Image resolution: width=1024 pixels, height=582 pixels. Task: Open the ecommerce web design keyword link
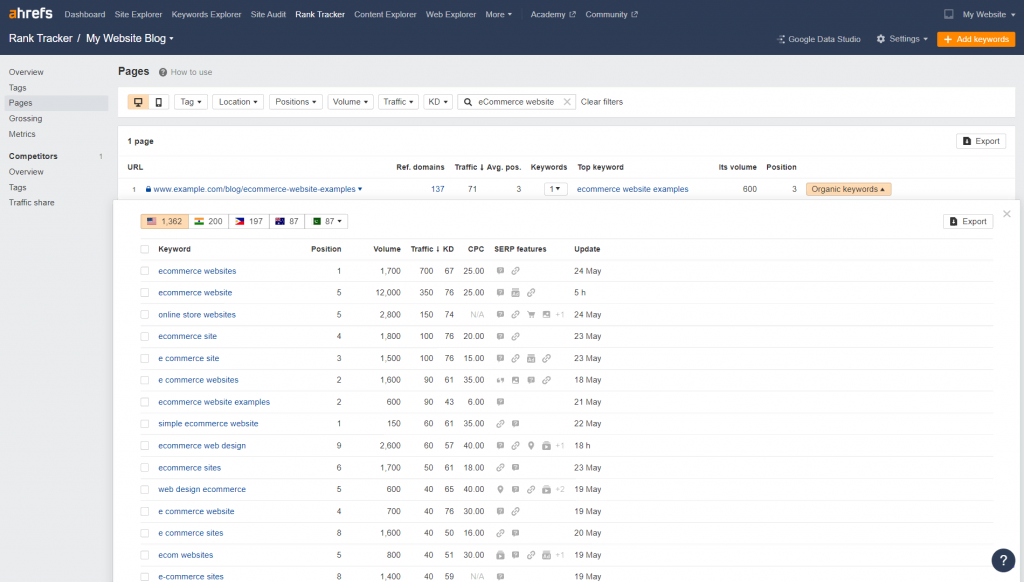click(x=201, y=446)
